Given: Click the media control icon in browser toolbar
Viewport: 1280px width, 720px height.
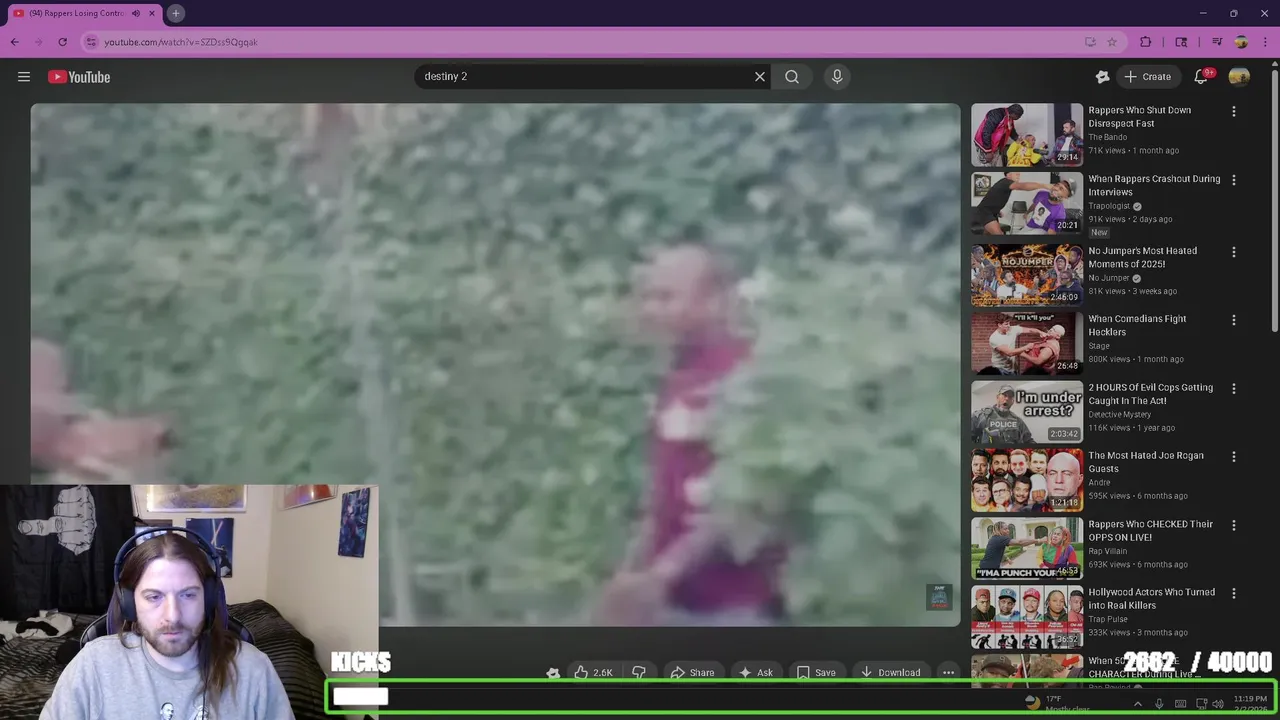Looking at the screenshot, I should click(1217, 42).
